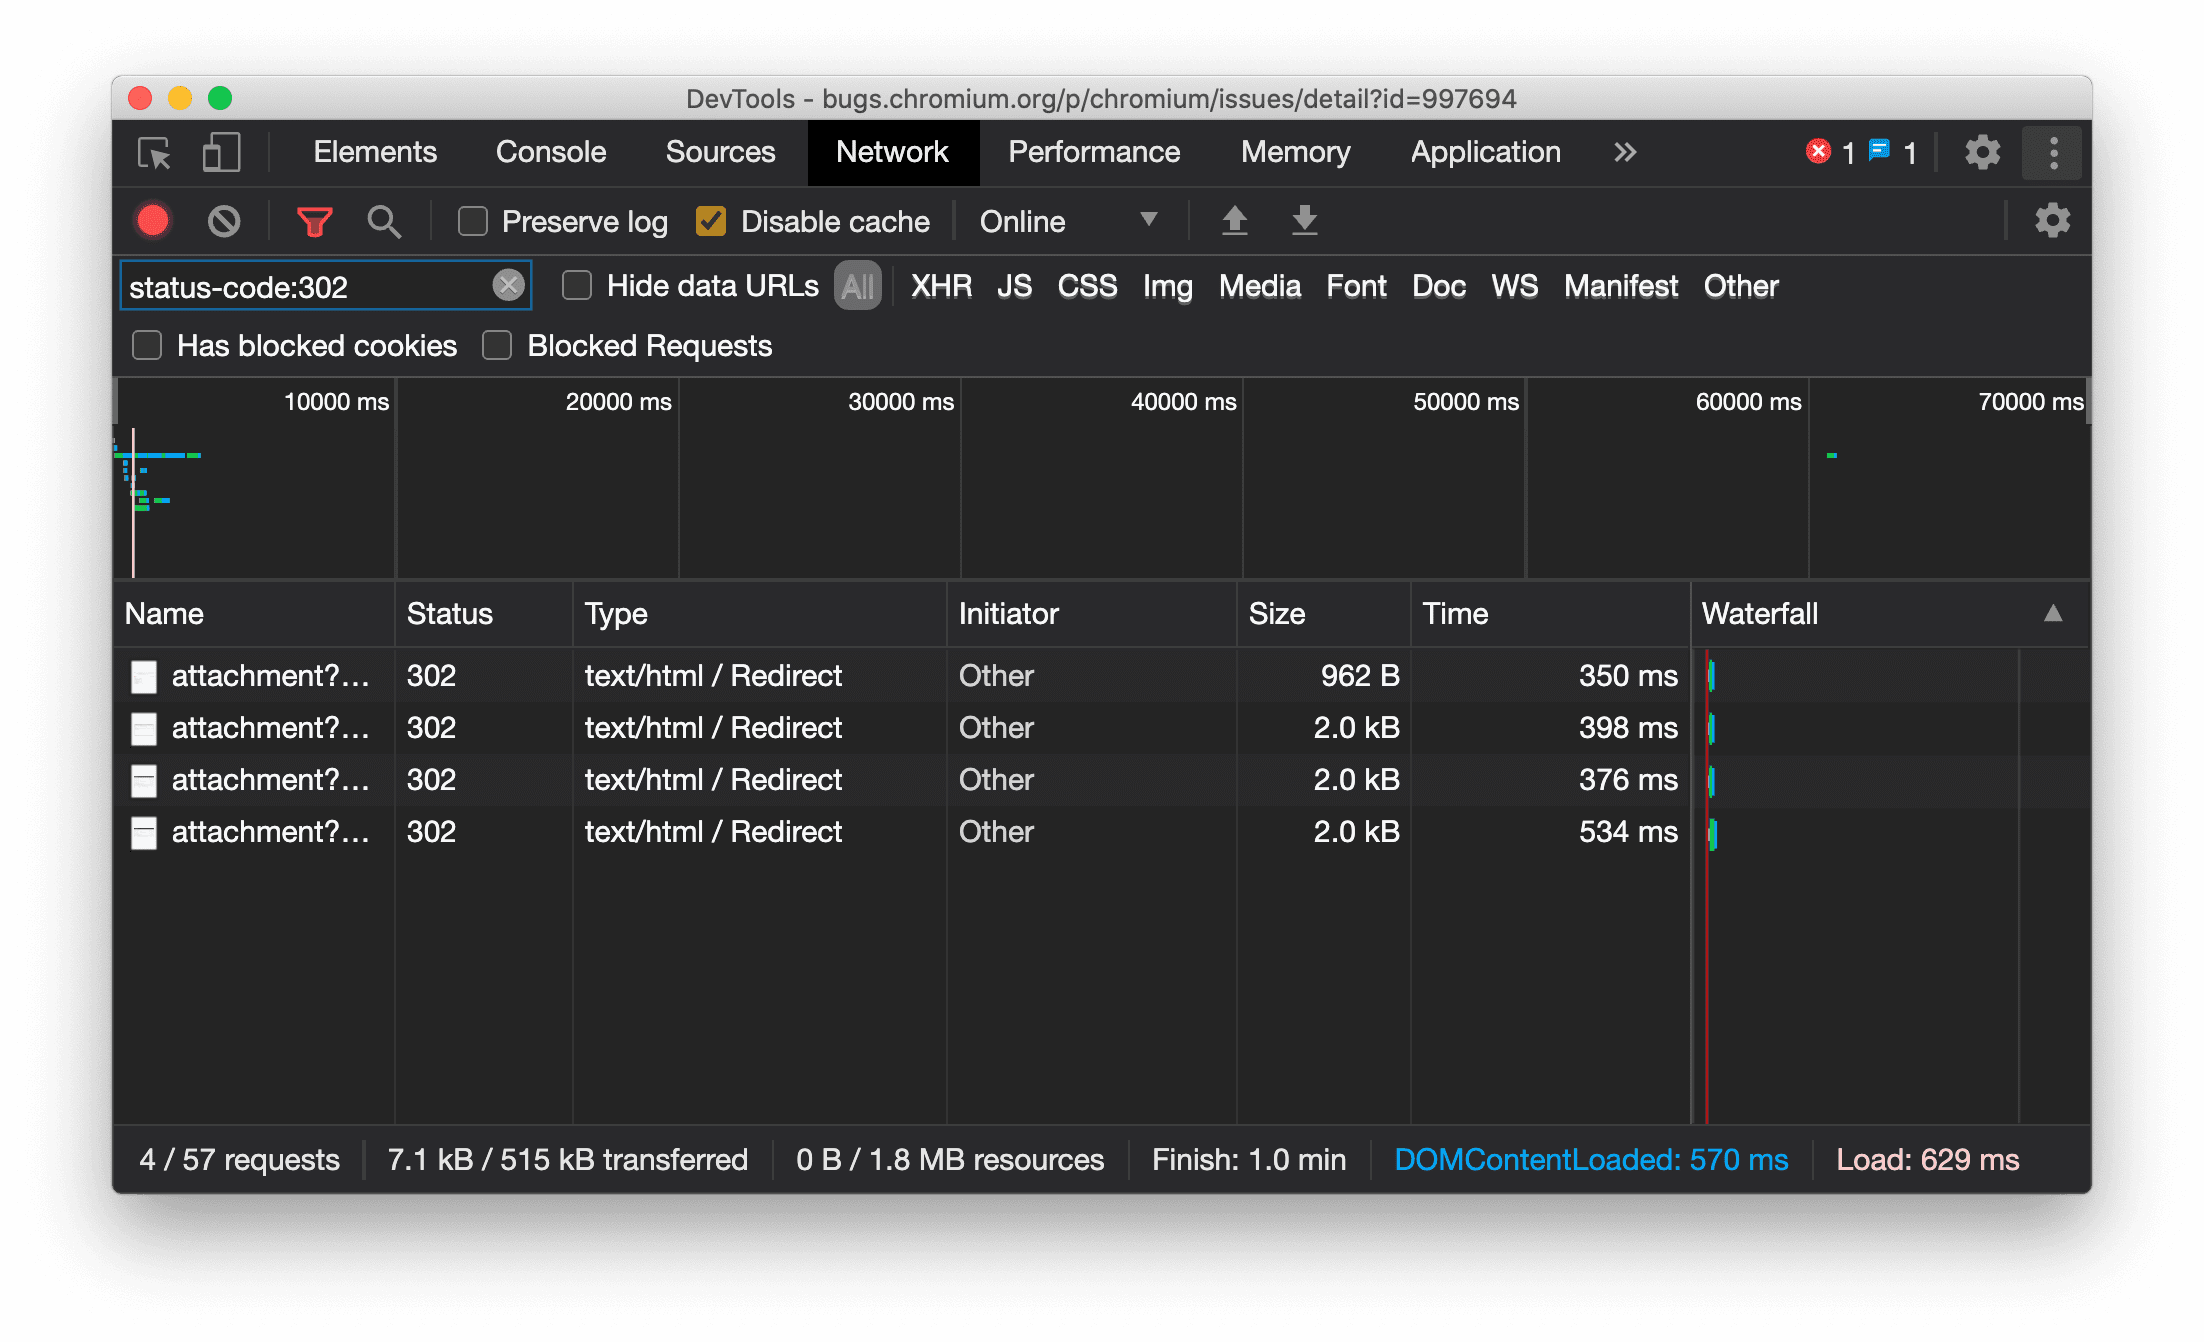Toggle the Preserve log checkbox
The width and height of the screenshot is (2204, 1342).
pyautogui.click(x=472, y=221)
